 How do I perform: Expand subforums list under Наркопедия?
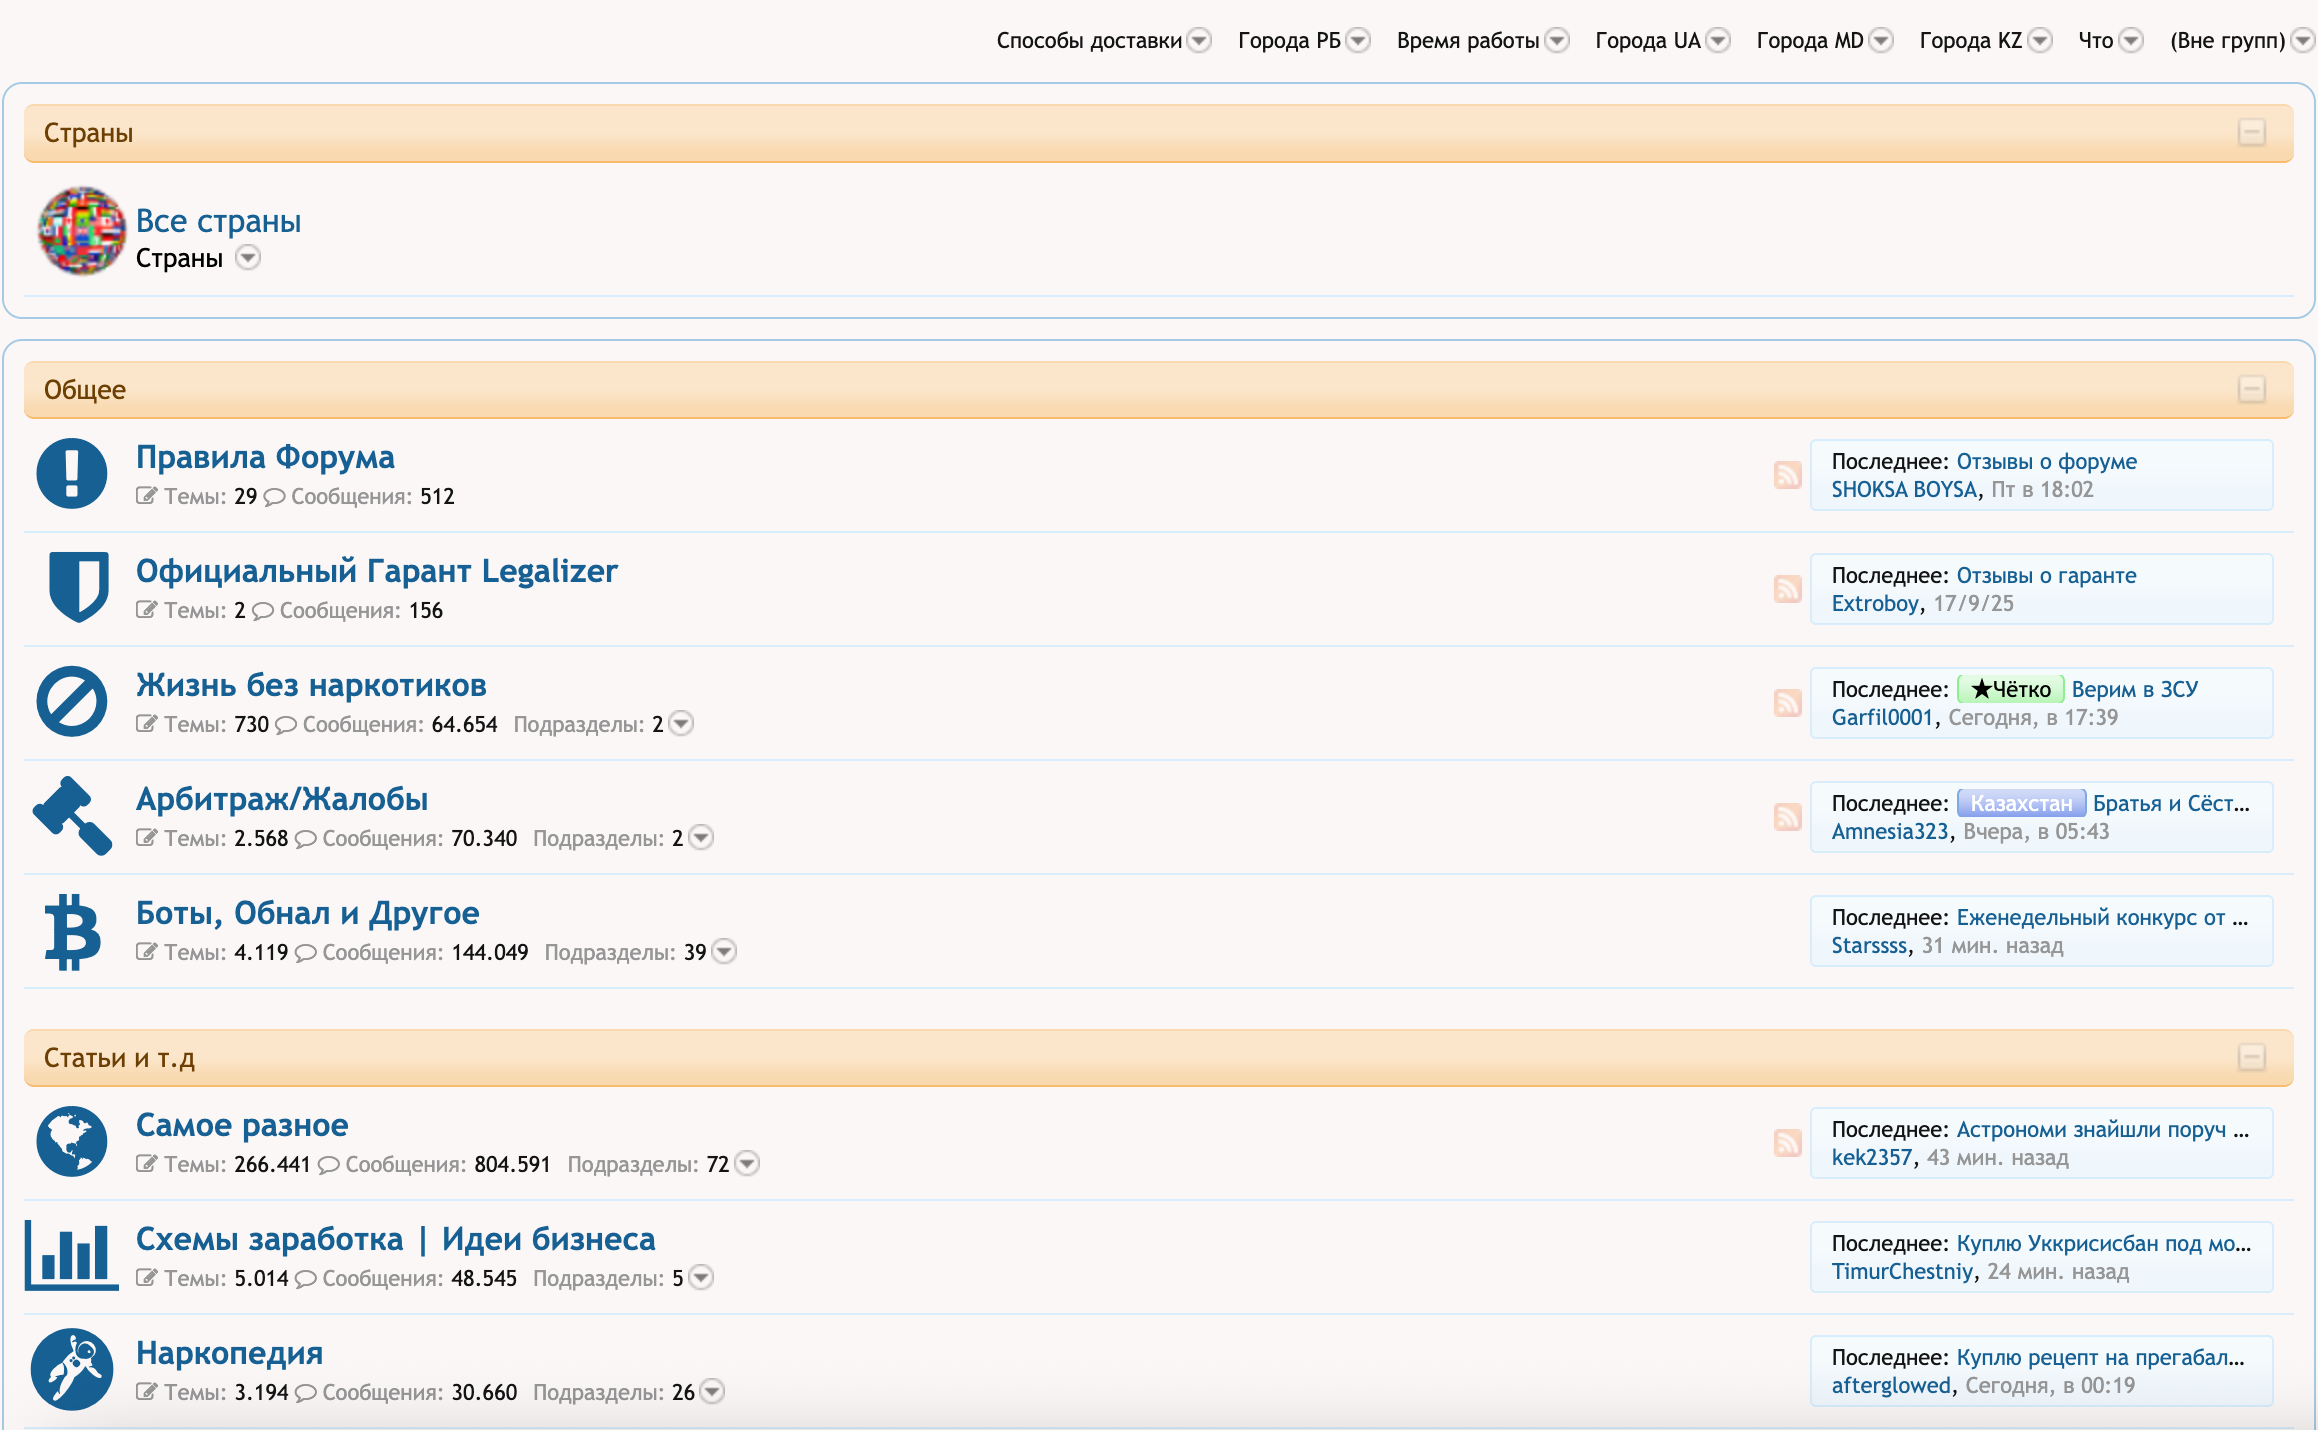(712, 1392)
